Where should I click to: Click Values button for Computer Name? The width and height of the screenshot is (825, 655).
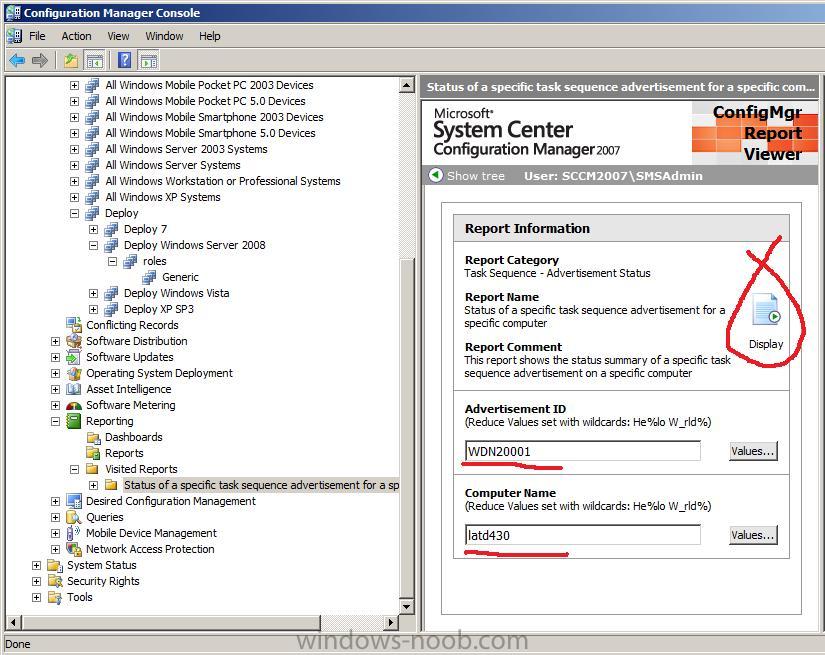coord(753,535)
